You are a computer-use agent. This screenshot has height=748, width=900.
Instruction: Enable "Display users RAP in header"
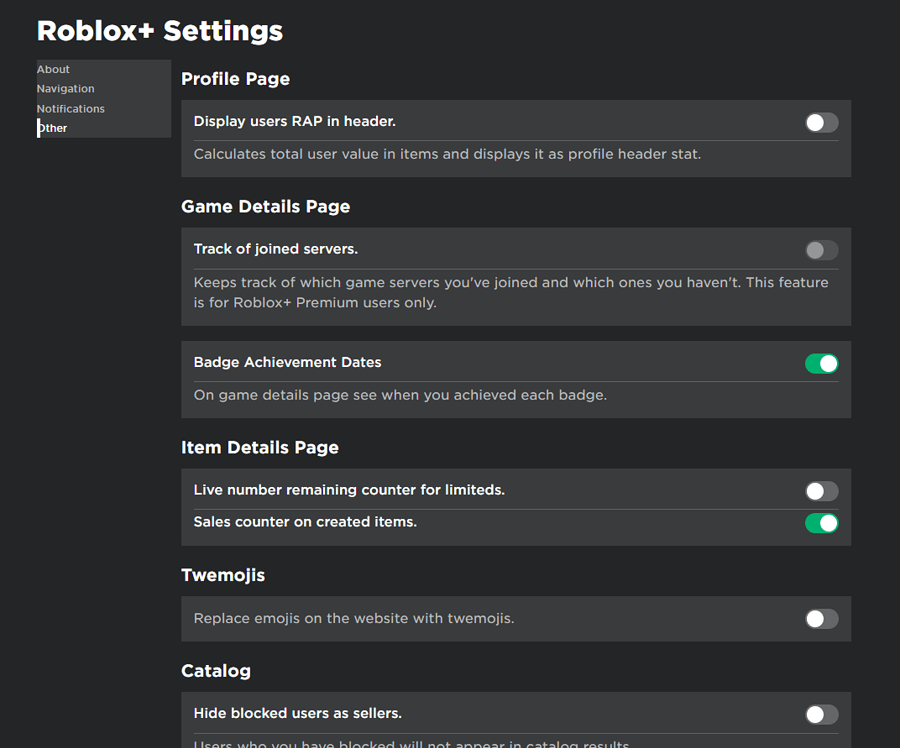pyautogui.click(x=821, y=121)
